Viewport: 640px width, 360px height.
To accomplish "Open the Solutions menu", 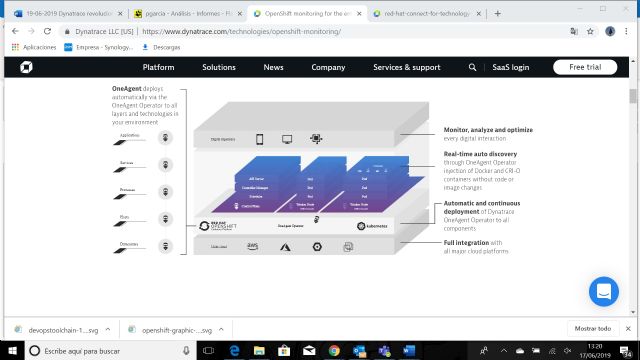I will [x=219, y=67].
